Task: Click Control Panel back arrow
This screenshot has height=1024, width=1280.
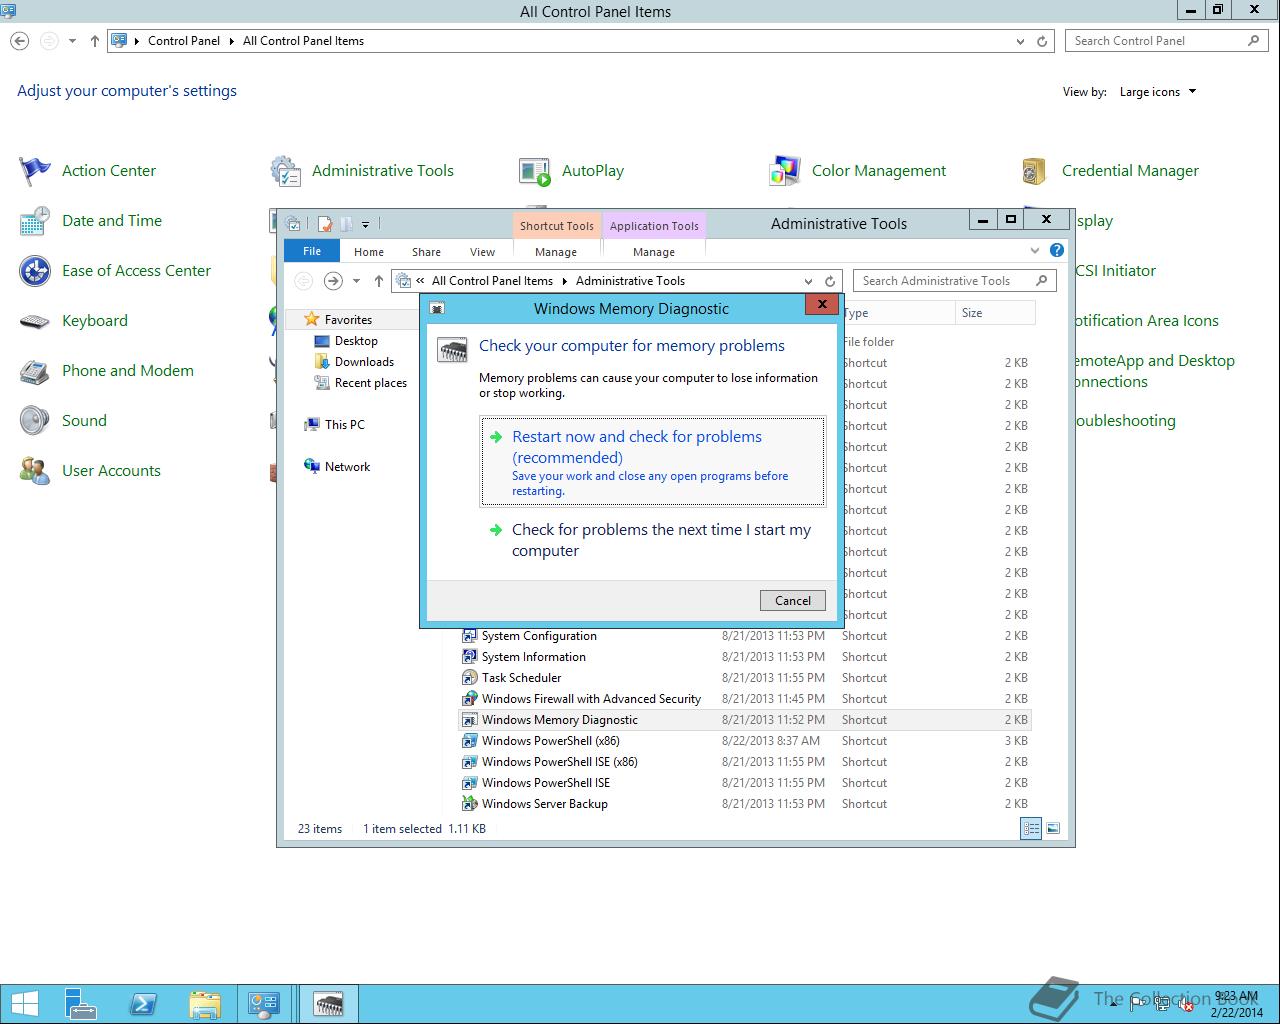Action: tap(19, 41)
